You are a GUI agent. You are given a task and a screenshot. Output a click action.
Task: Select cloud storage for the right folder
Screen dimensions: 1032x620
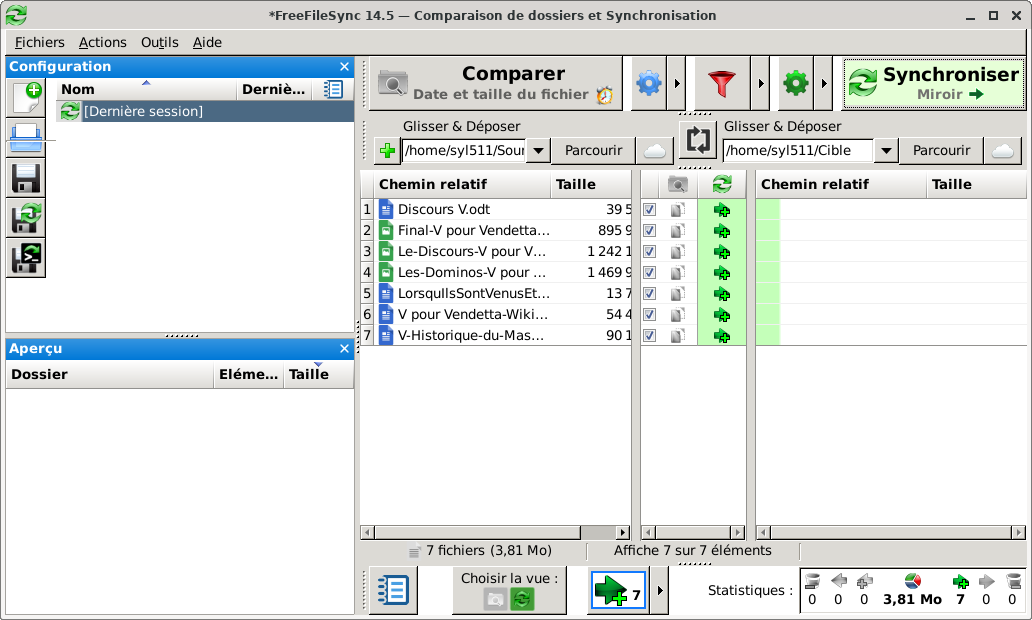click(x=1002, y=151)
